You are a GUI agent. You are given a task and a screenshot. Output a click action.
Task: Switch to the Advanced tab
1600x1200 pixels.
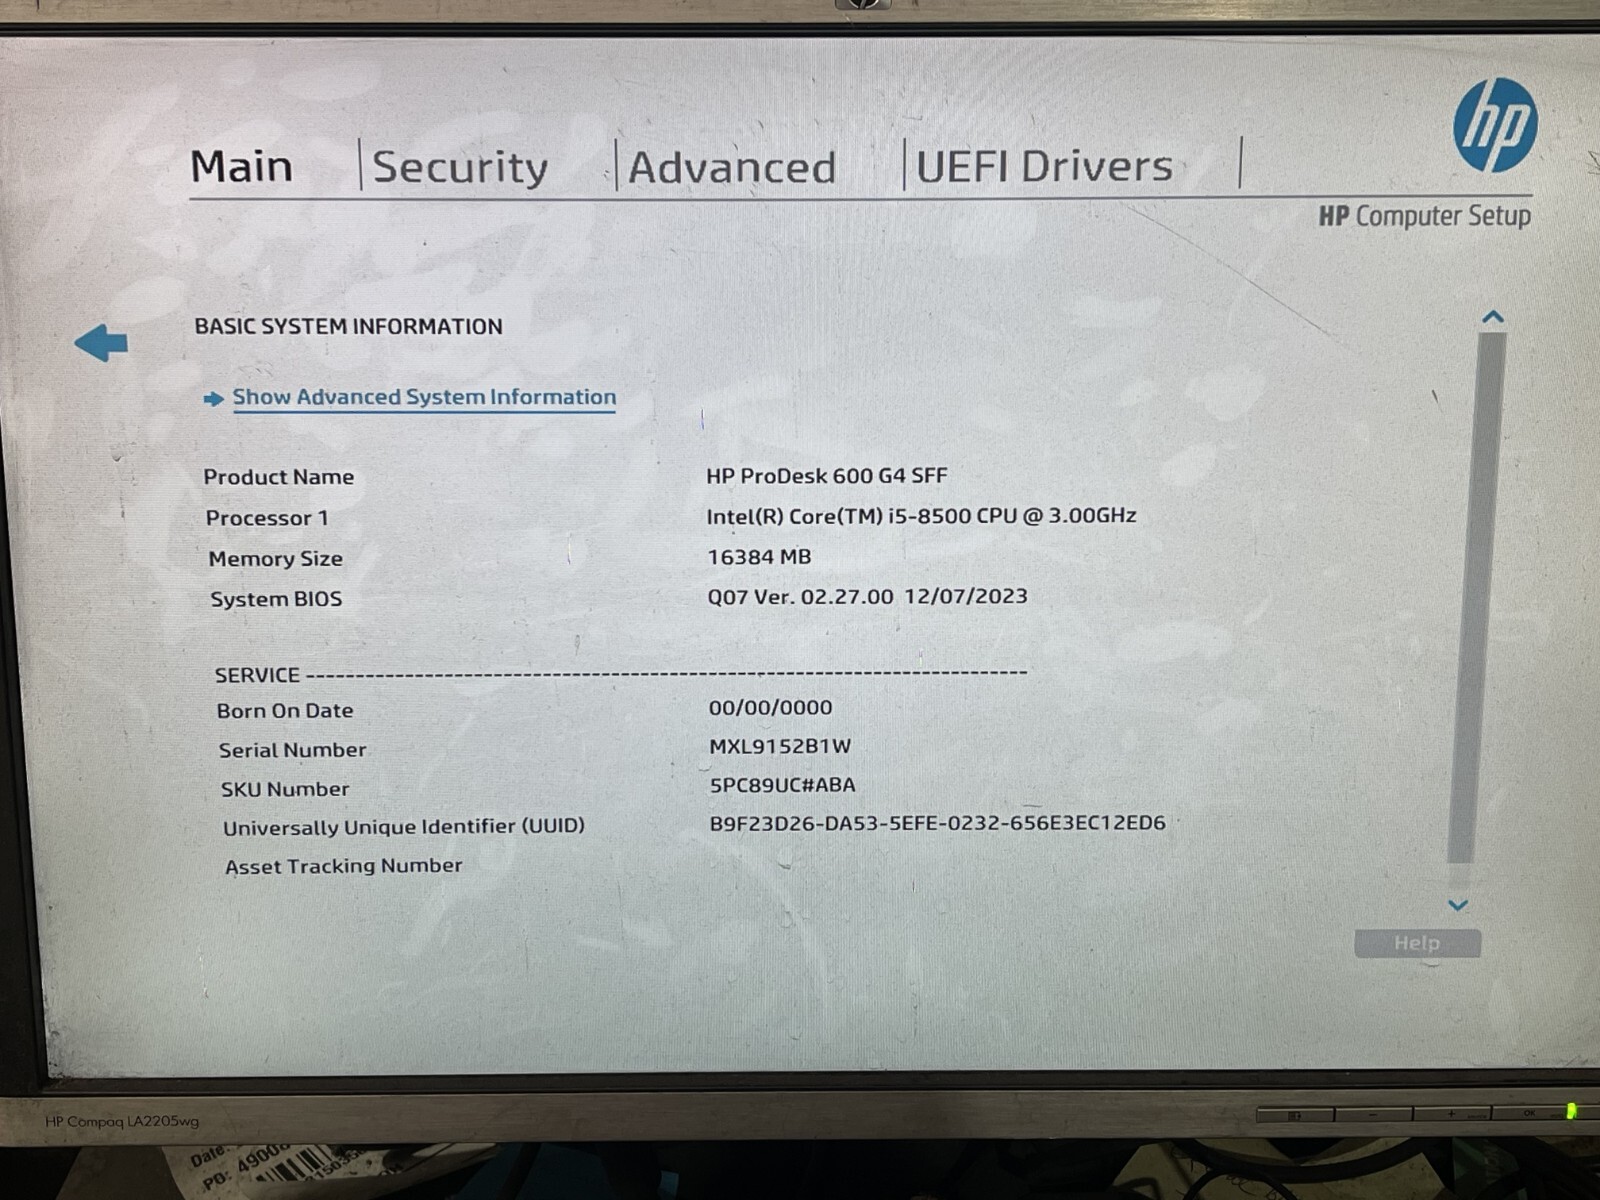(732, 167)
